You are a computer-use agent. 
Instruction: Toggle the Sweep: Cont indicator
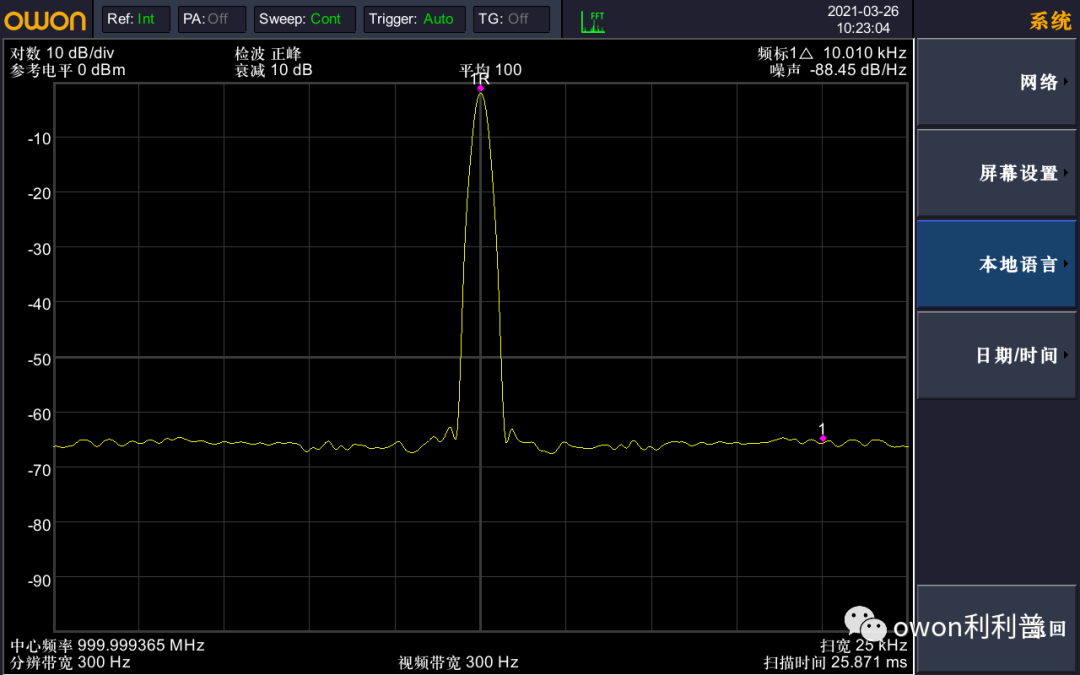[304, 19]
